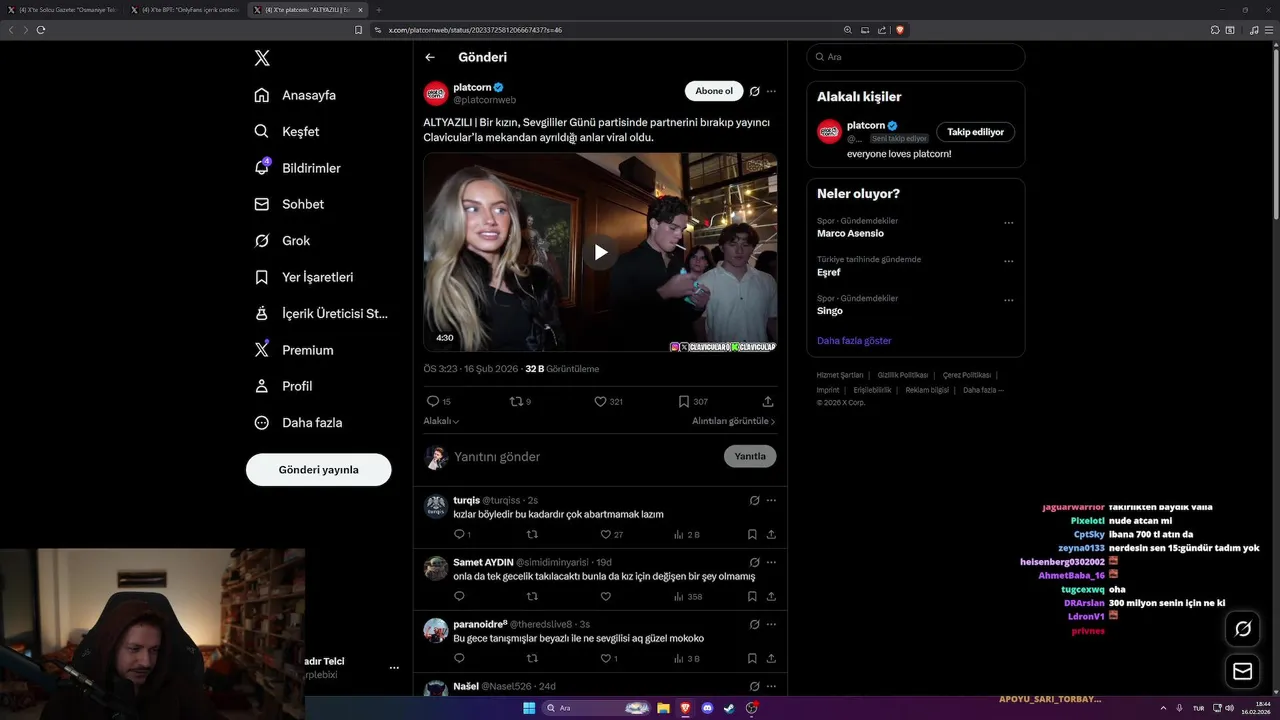Open Yer İşaretleri bookmarks
Screen dimensions: 1280x720
point(303,277)
